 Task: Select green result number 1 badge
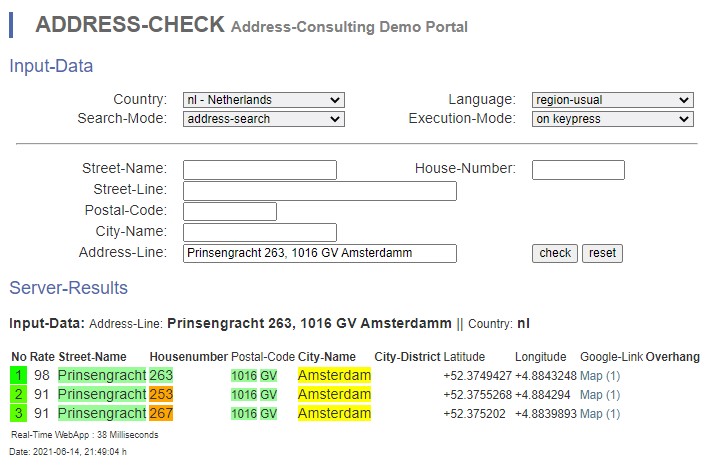click(x=18, y=376)
